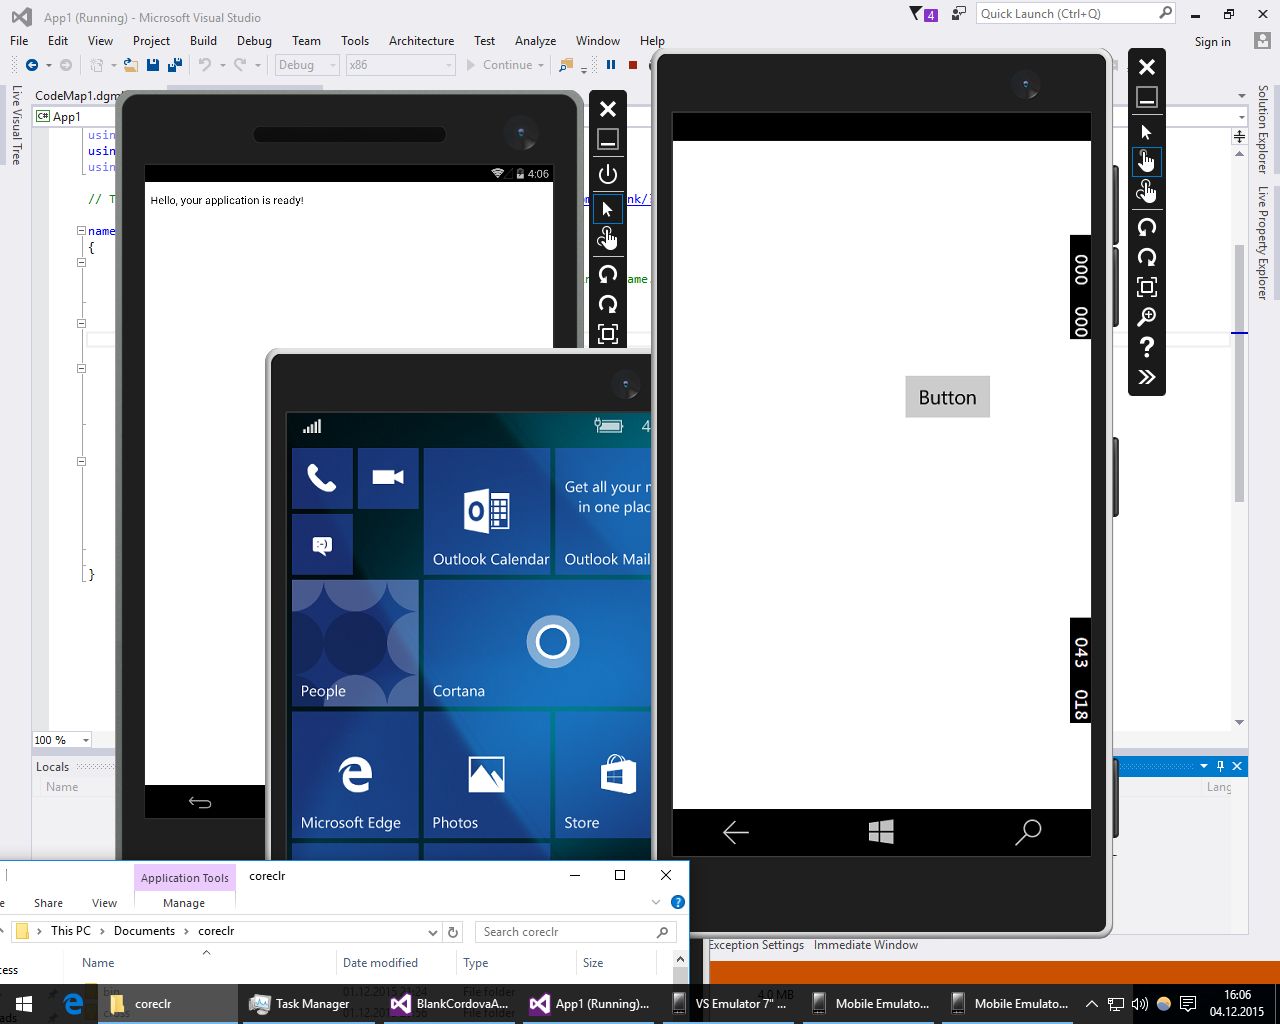Image resolution: width=1280 pixels, height=1024 pixels.
Task: Select multi-touch input on the right emulator toolbar
Action: click(1147, 191)
